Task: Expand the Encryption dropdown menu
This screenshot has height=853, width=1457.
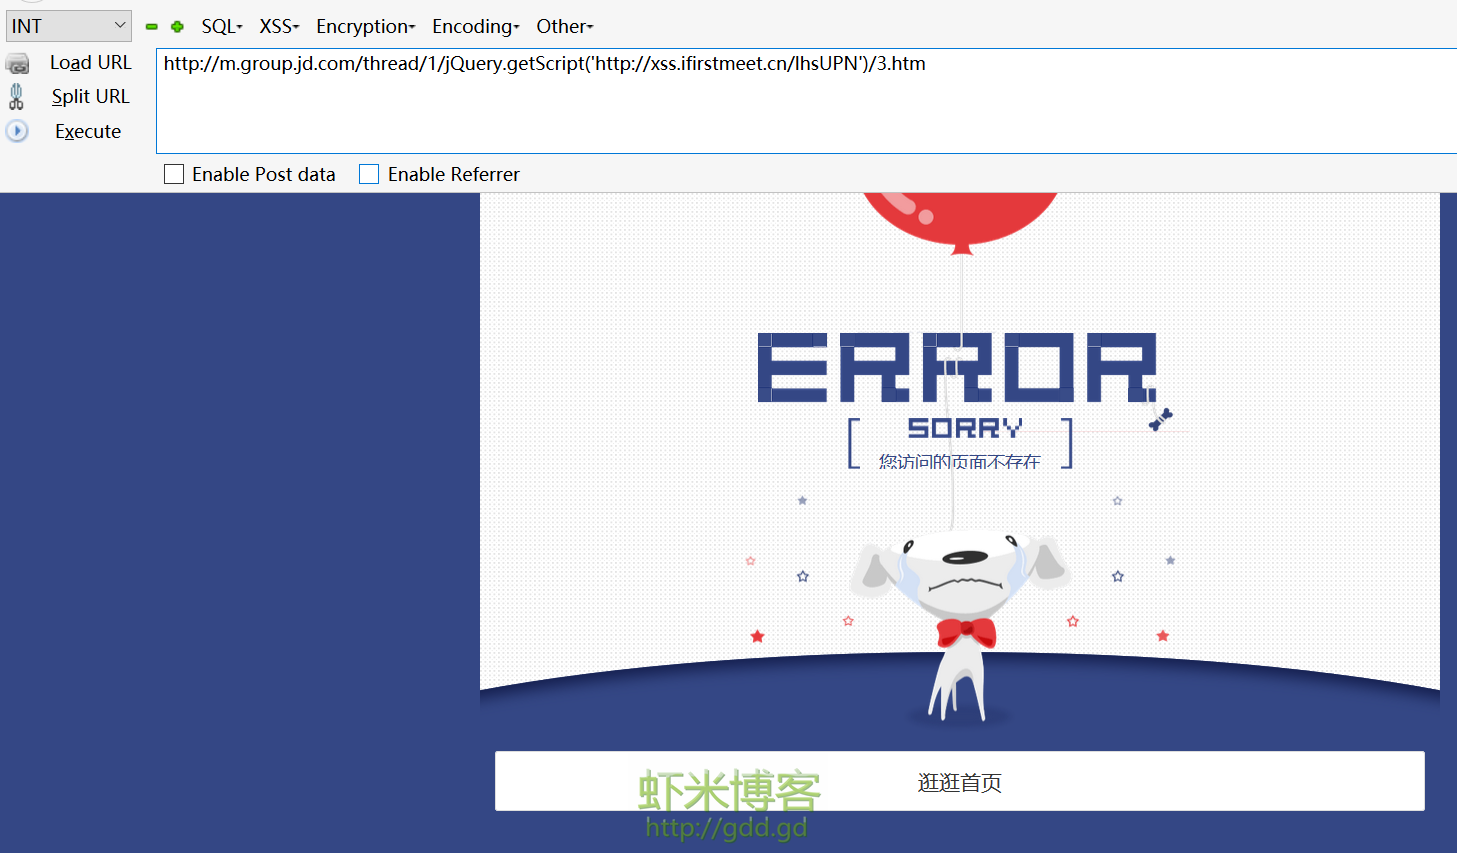Action: click(x=365, y=27)
